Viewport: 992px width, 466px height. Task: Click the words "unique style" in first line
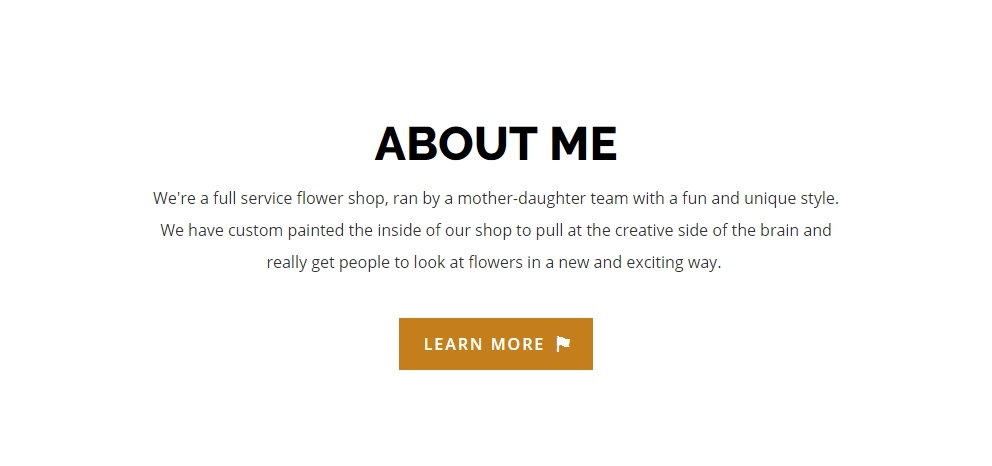tap(790, 199)
